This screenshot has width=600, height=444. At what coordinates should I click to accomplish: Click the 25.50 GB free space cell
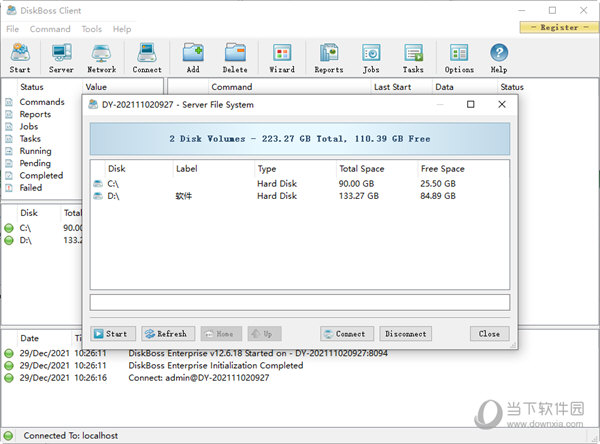[x=438, y=184]
